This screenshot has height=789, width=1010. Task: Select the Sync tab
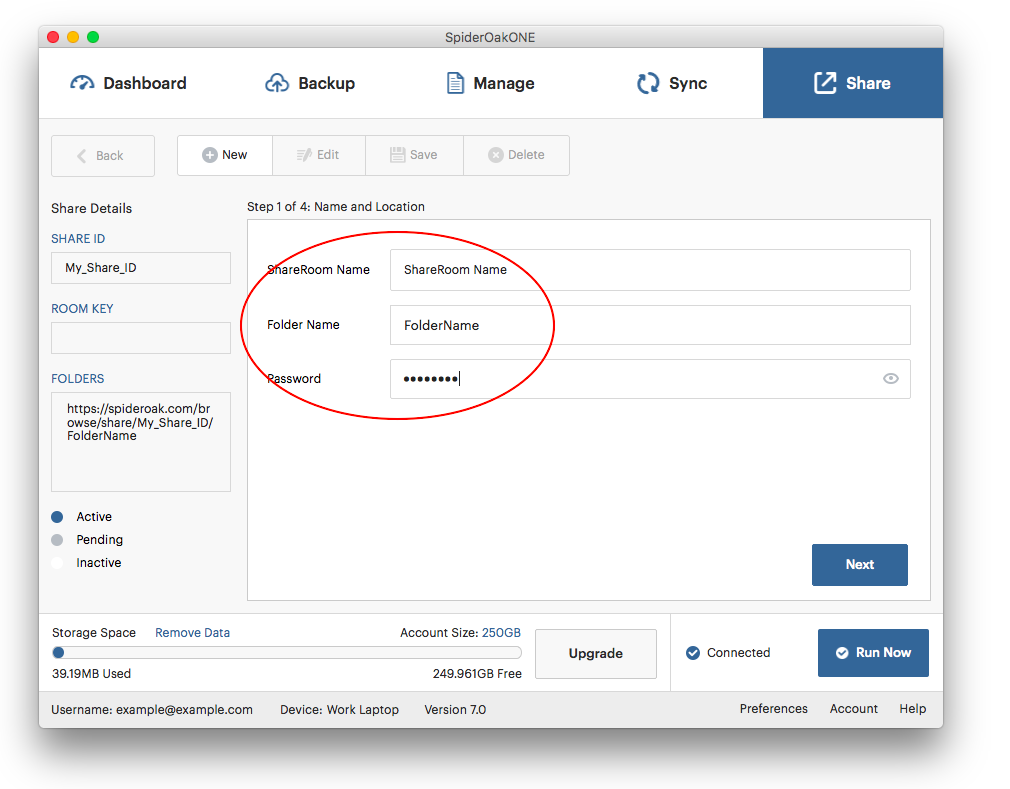click(672, 83)
